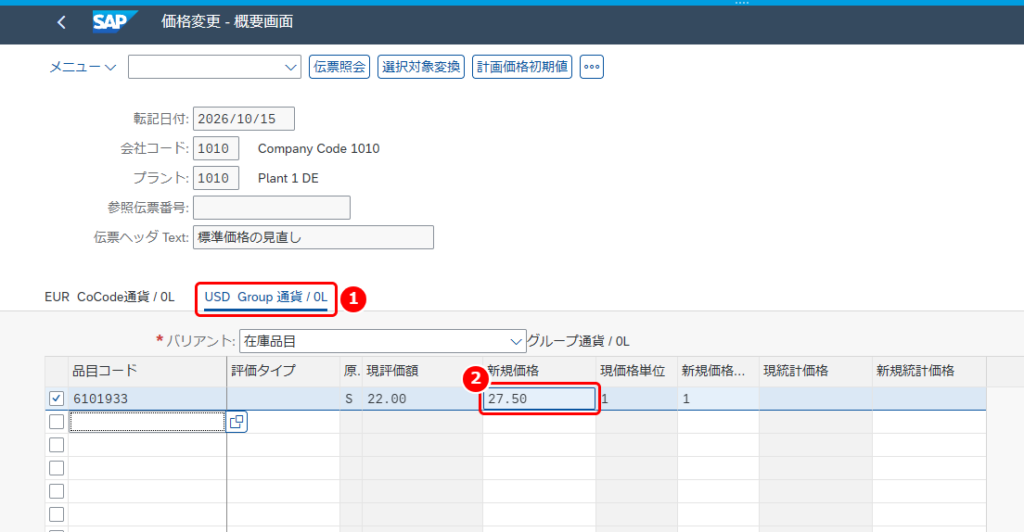Click the 評価タイプ column header

[283, 371]
